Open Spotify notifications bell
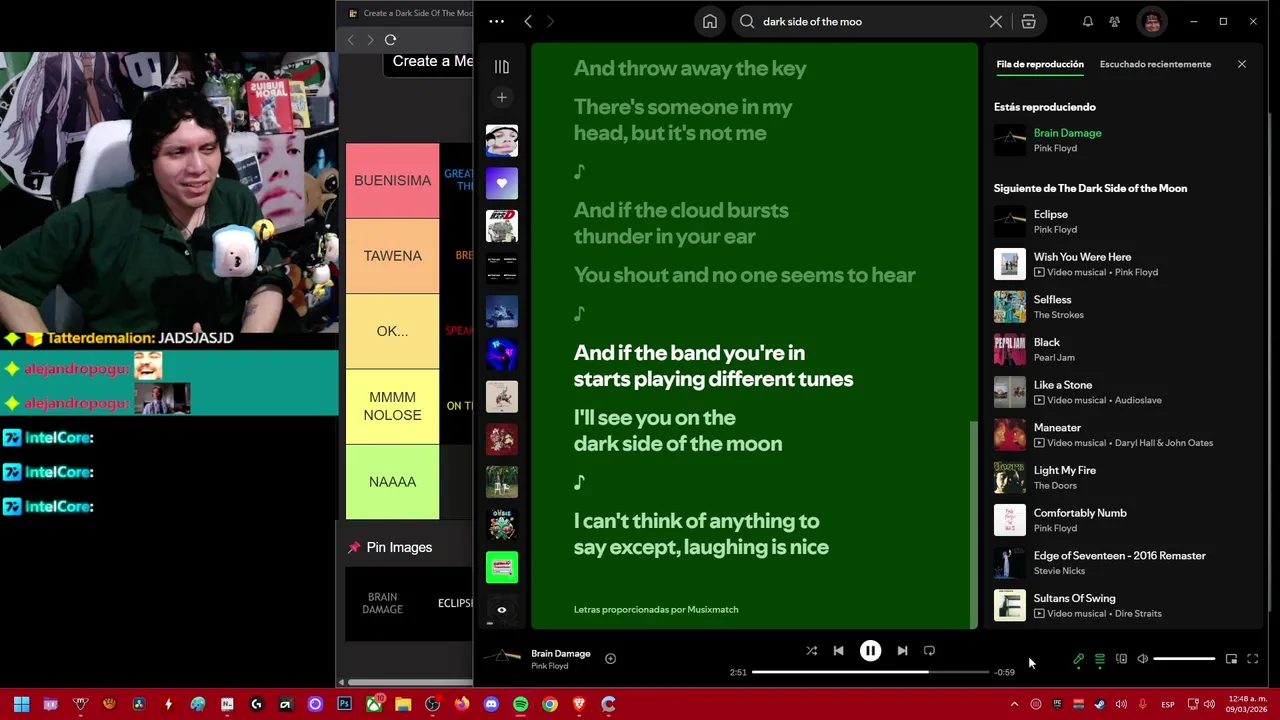This screenshot has width=1280, height=720. point(1088,21)
